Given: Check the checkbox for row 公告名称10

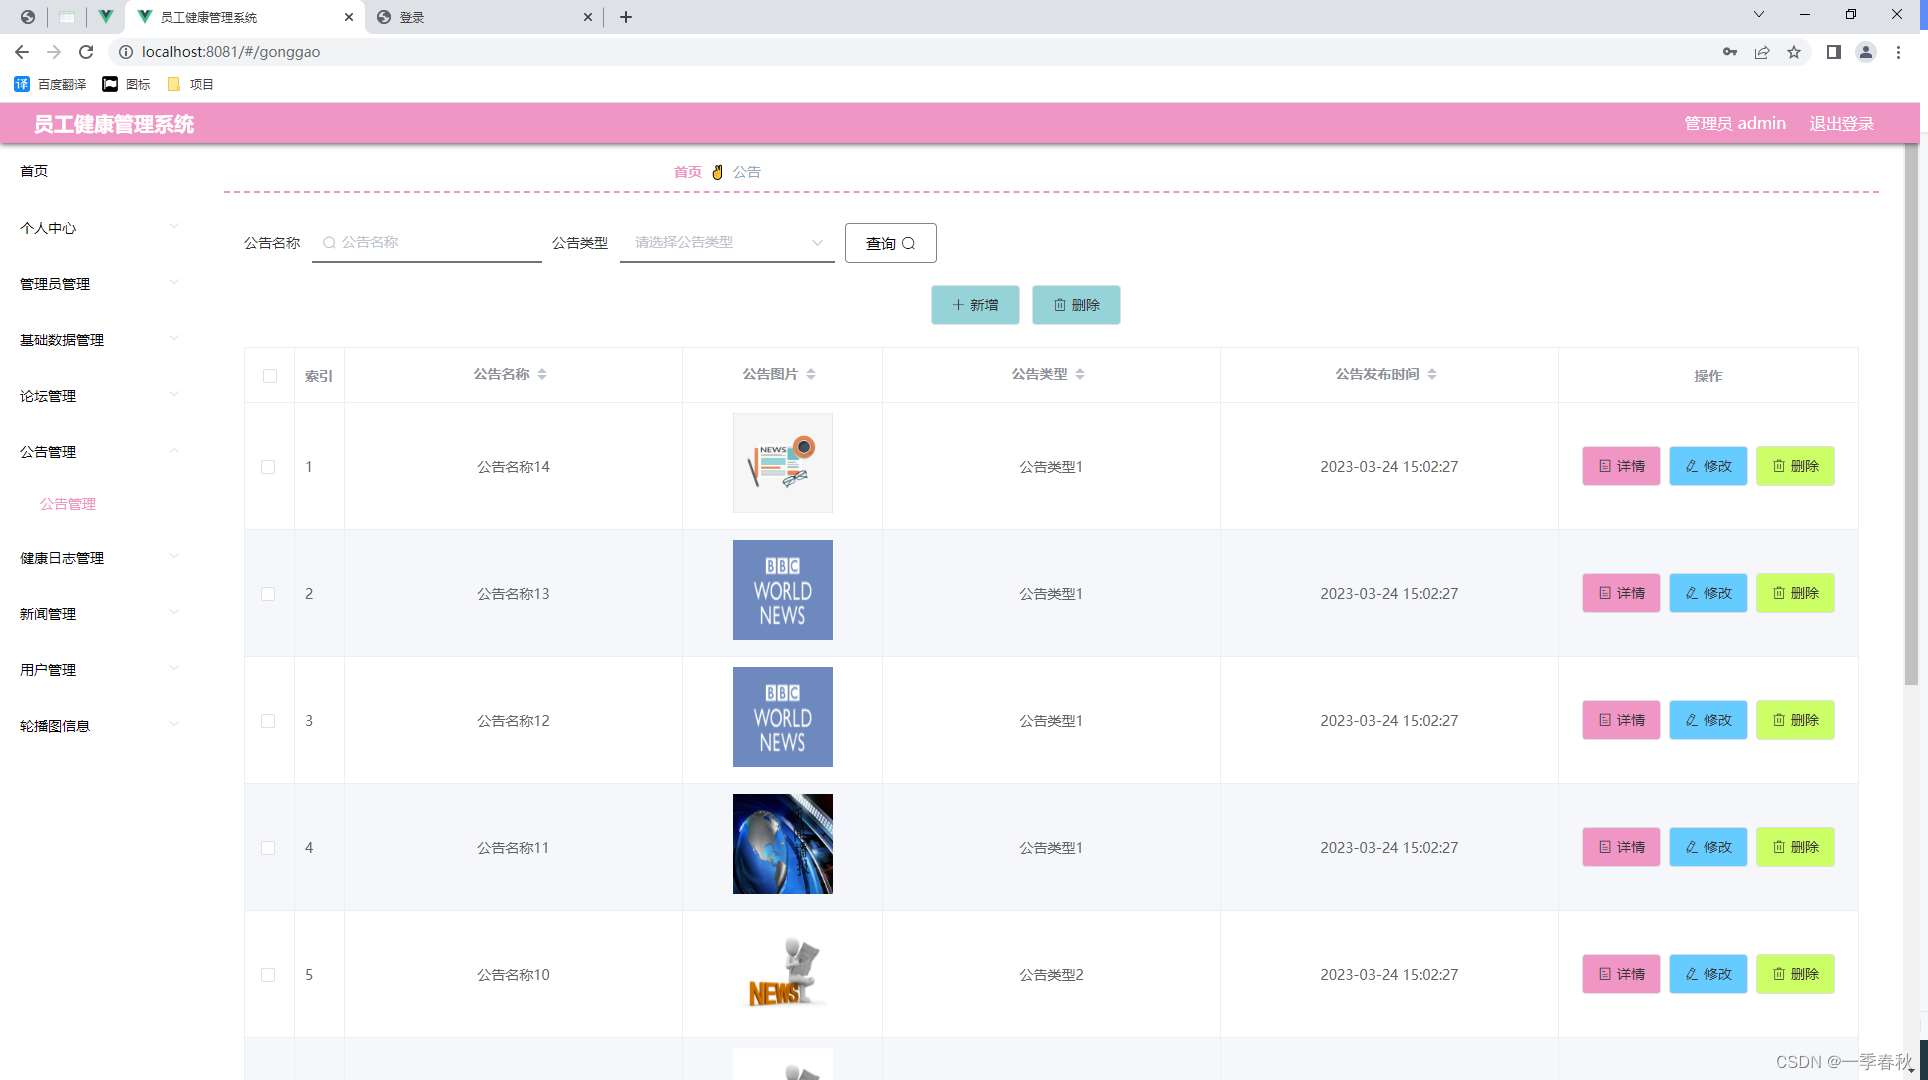Looking at the screenshot, I should pyautogui.click(x=268, y=975).
